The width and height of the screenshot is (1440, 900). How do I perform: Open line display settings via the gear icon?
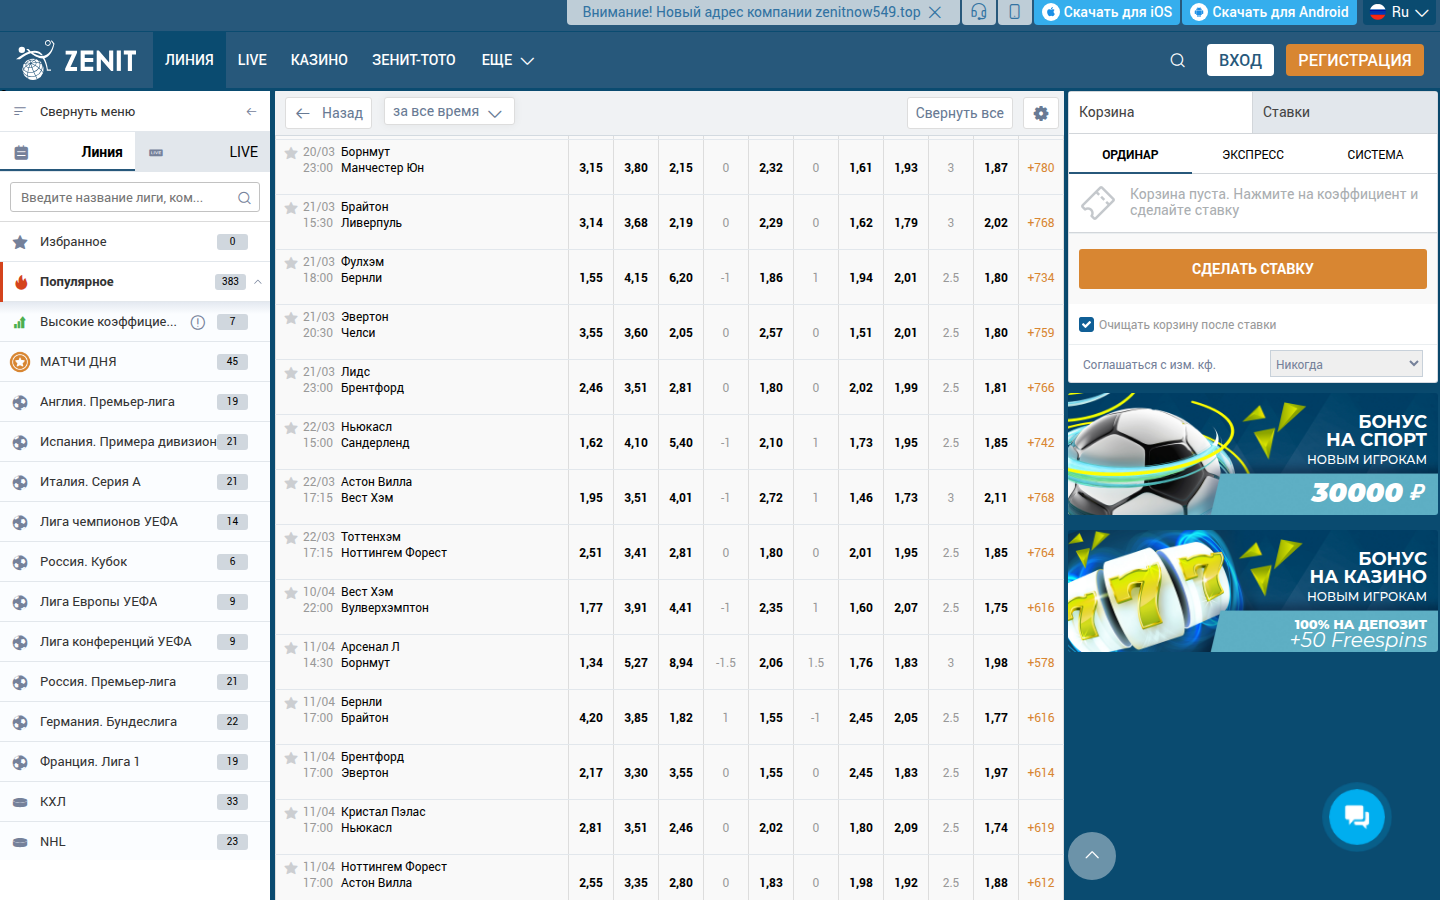click(1040, 113)
